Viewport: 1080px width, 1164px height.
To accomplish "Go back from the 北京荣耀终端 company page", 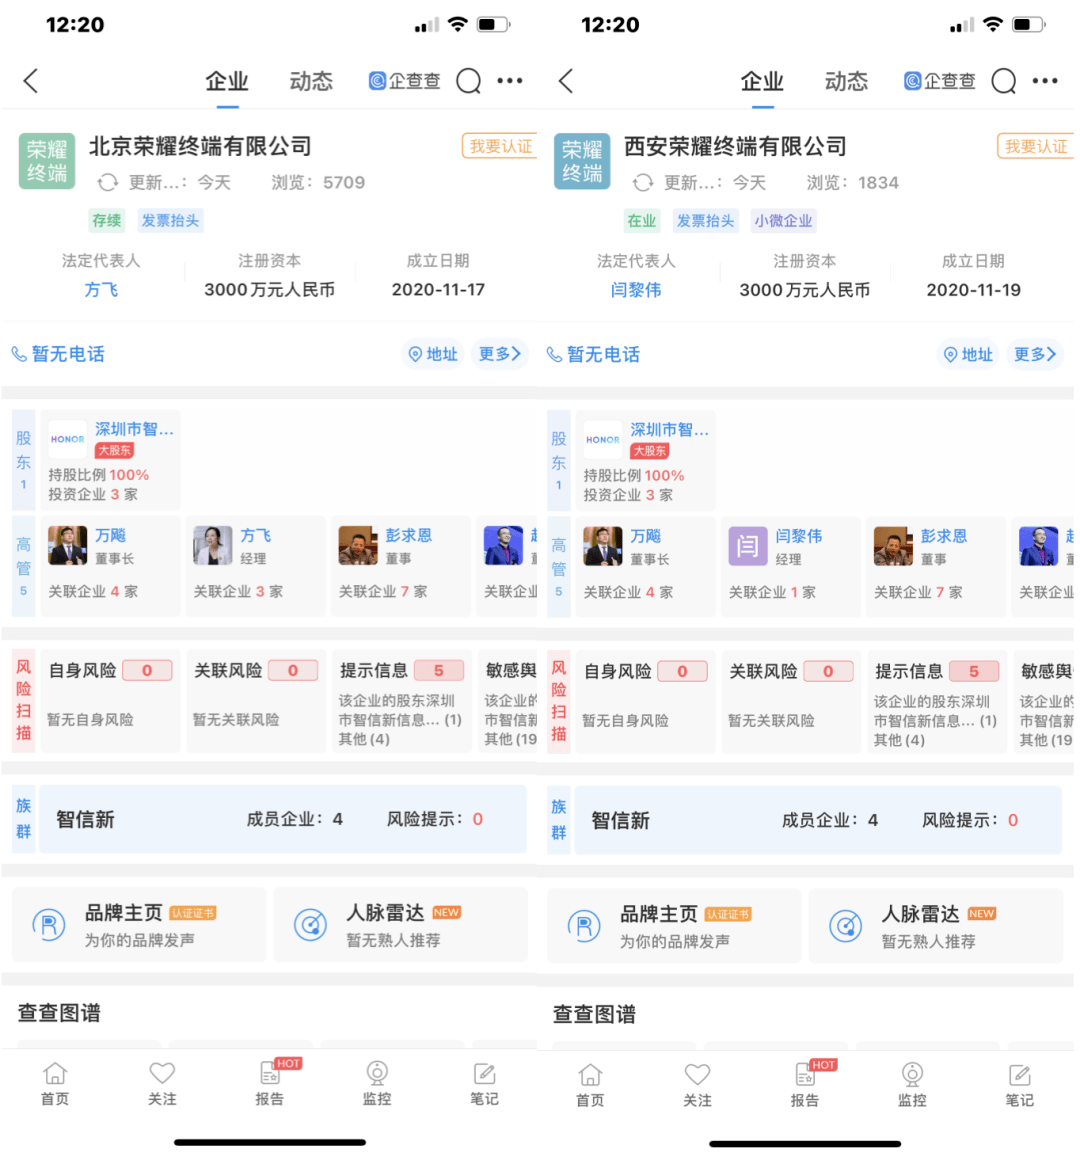I will 30,81.
